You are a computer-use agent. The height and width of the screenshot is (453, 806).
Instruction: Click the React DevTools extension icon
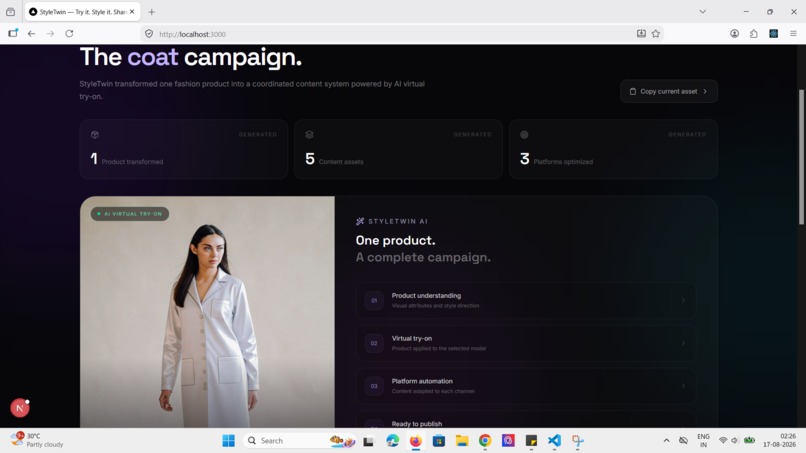(x=773, y=34)
